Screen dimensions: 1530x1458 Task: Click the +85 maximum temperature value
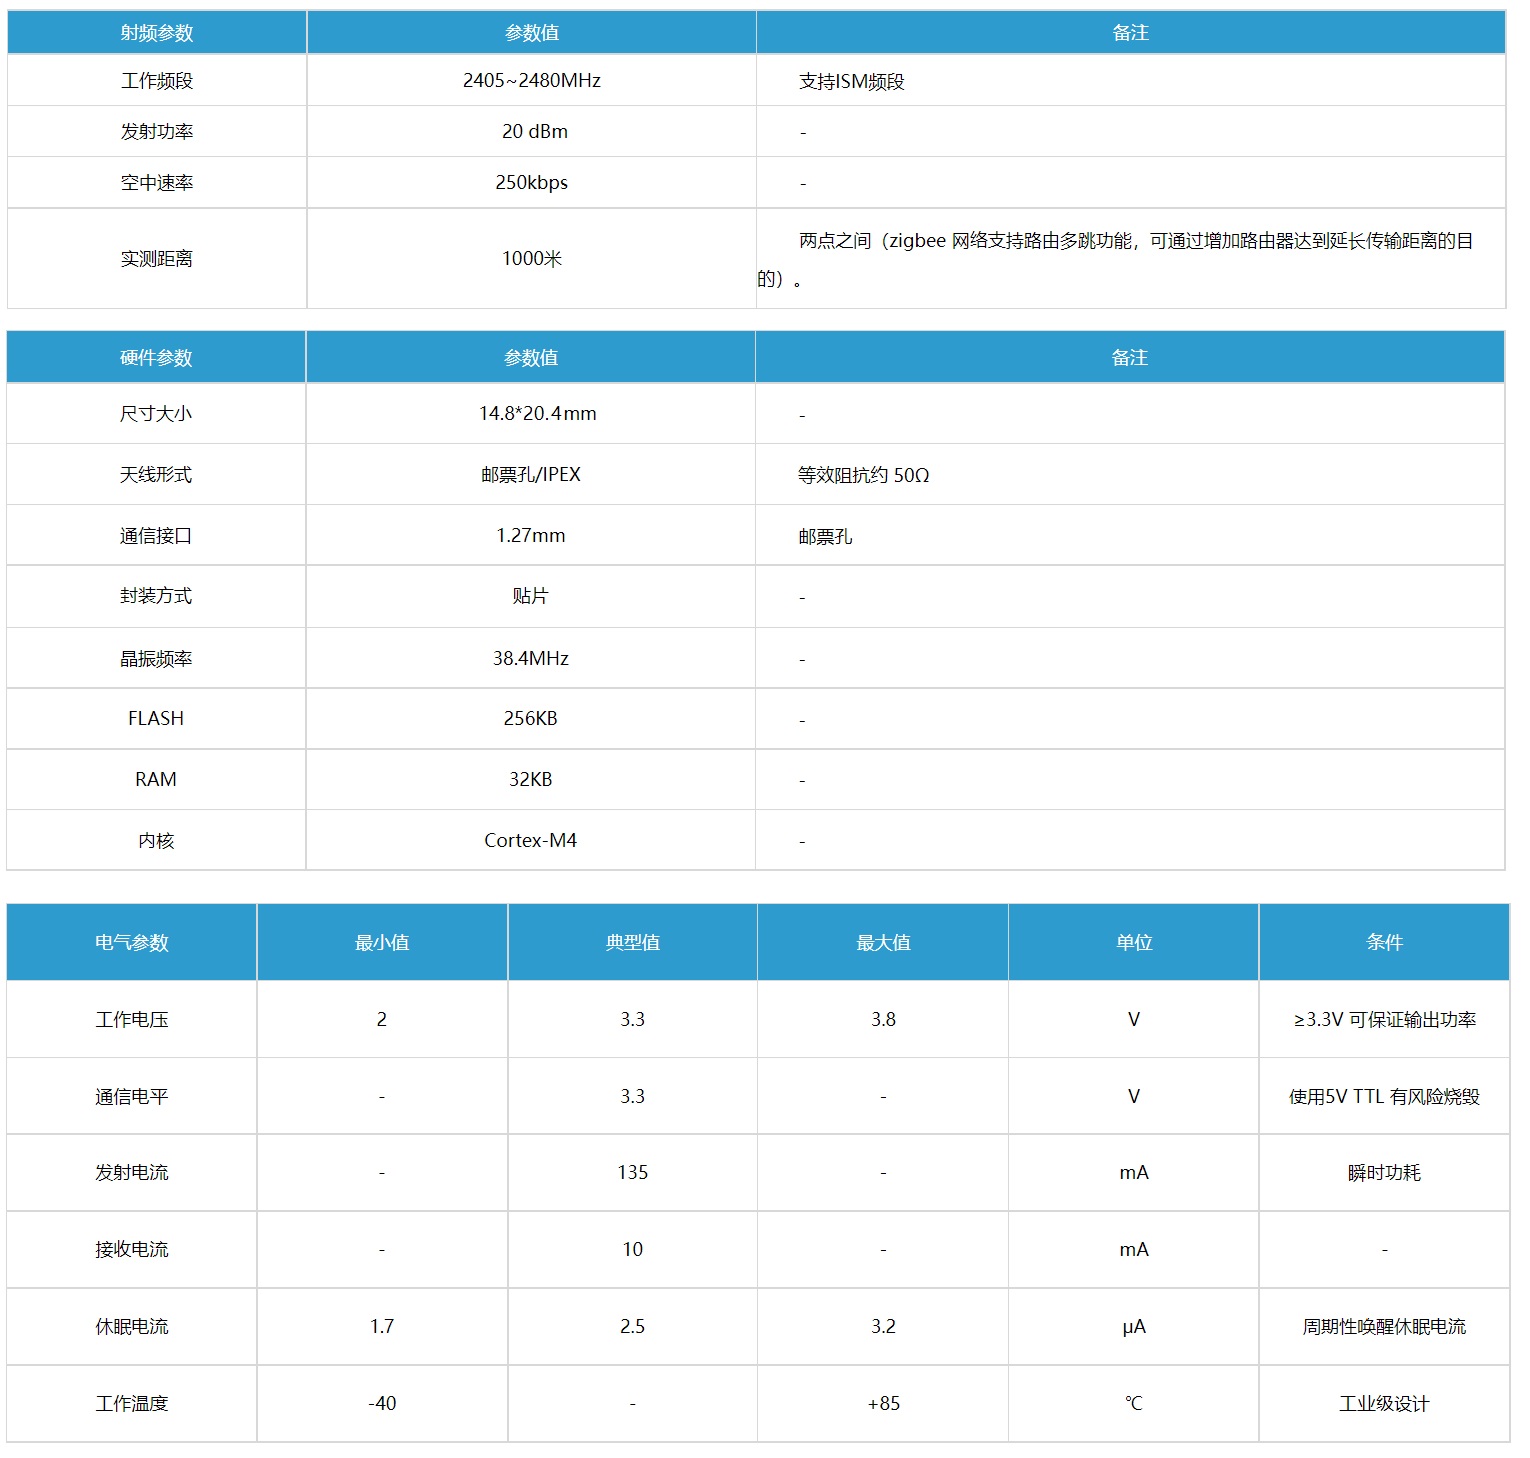(883, 1403)
